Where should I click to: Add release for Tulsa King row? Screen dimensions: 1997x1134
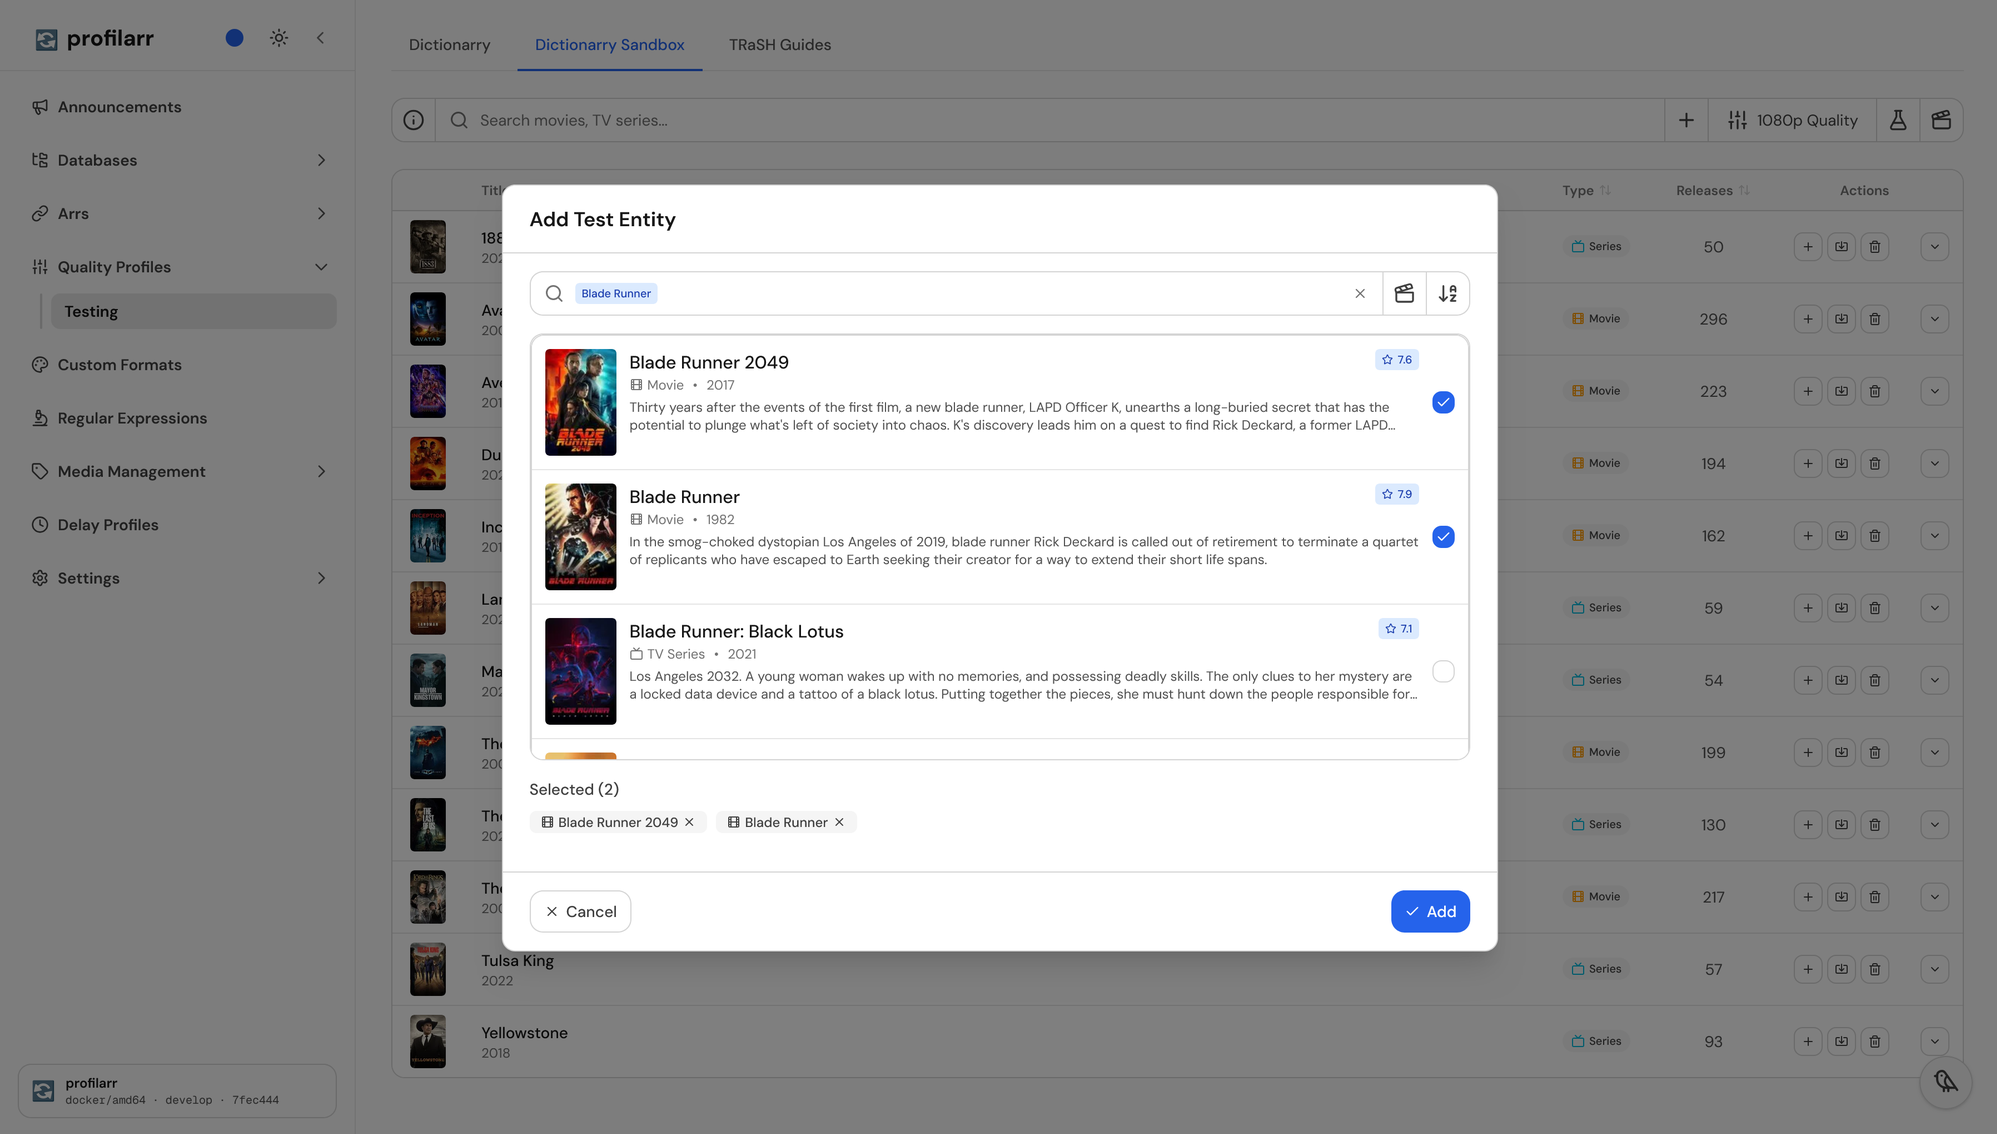[x=1807, y=969]
